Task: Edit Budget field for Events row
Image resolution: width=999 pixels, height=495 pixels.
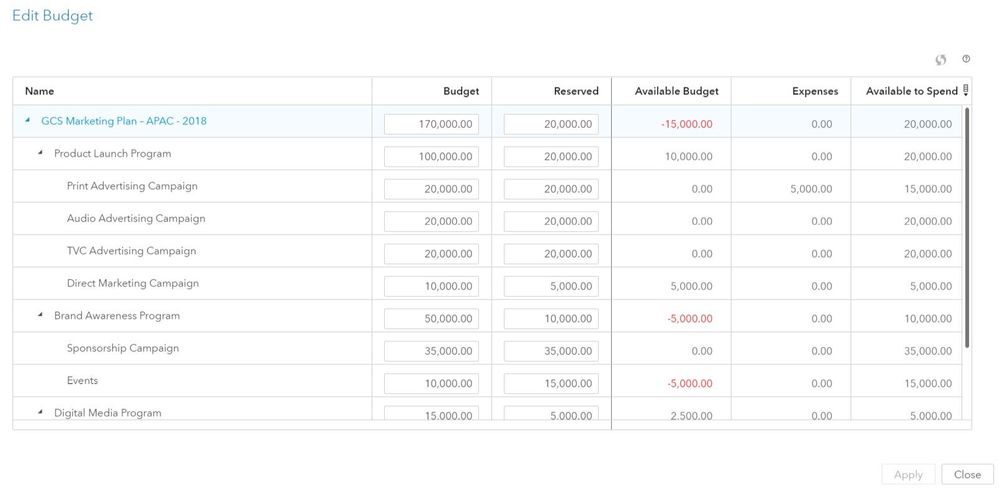Action: click(431, 384)
